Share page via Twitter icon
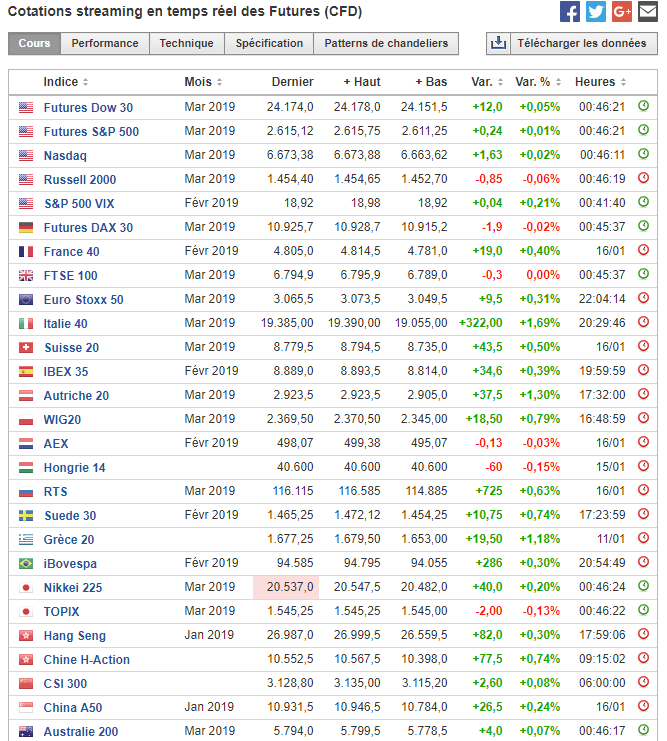The height and width of the screenshot is (741, 667). tap(596, 11)
